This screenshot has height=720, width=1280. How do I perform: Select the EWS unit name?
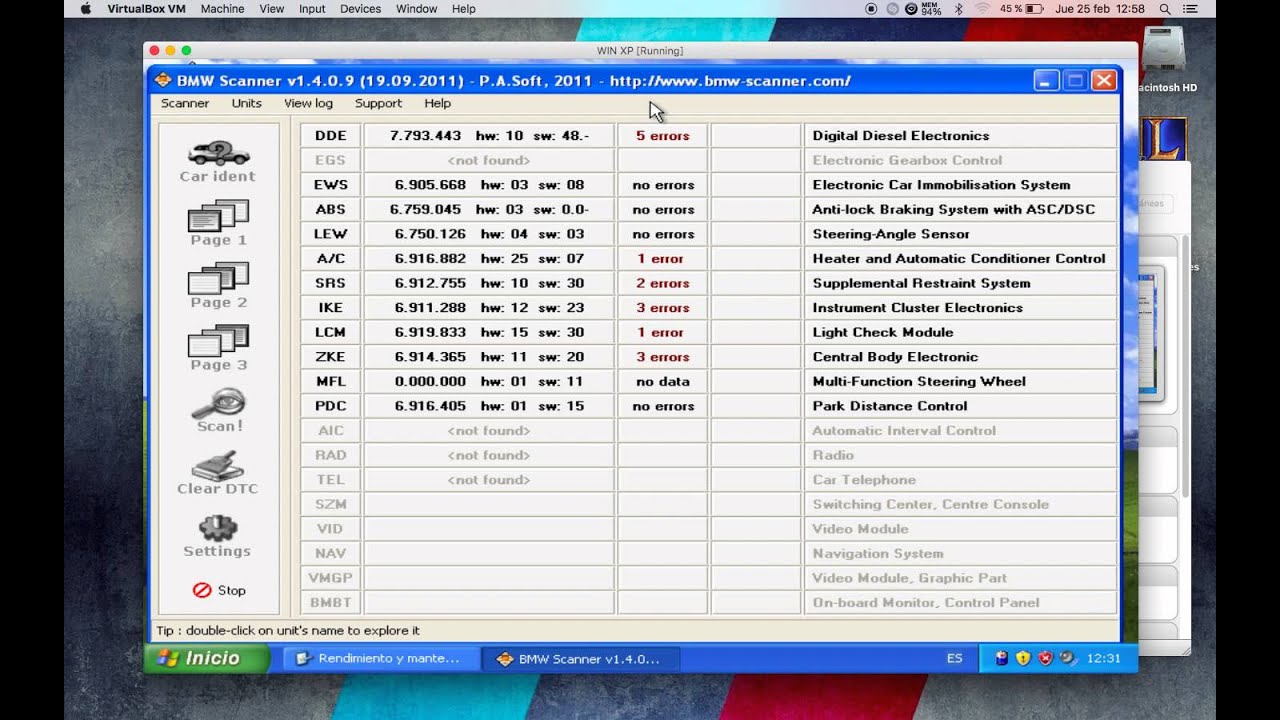[x=330, y=185]
